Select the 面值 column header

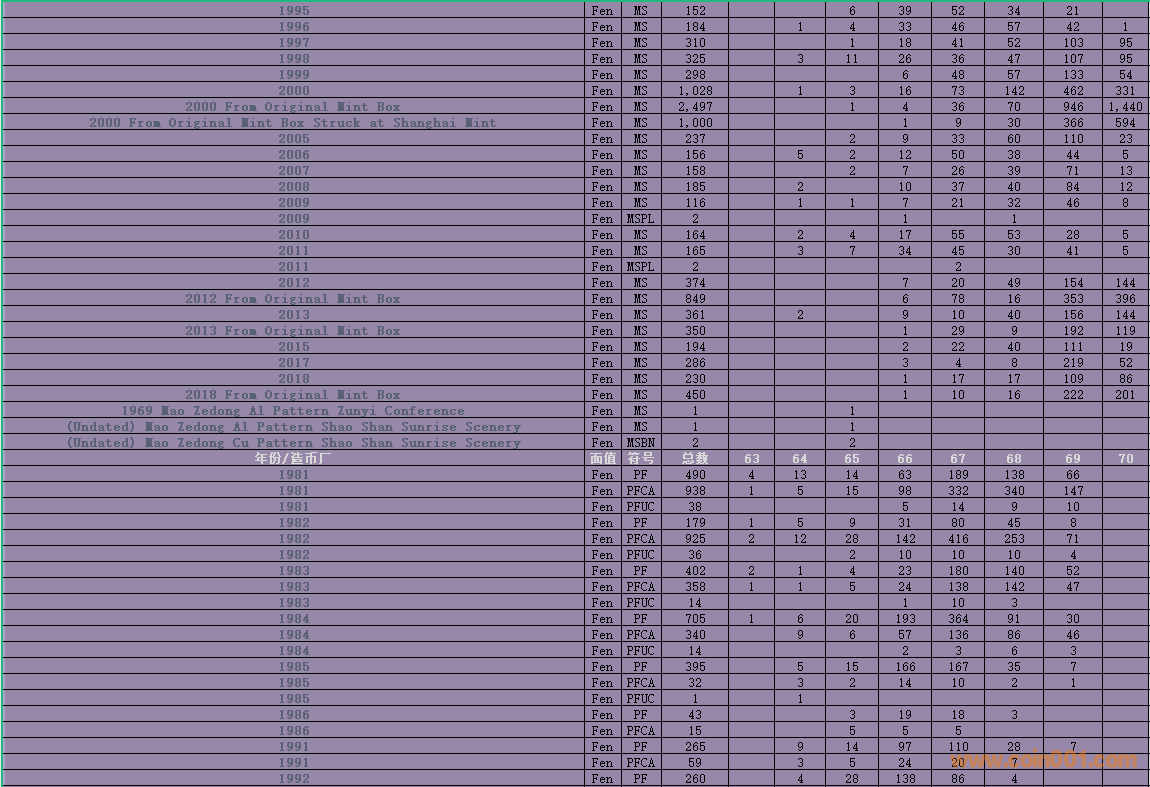[x=602, y=459]
